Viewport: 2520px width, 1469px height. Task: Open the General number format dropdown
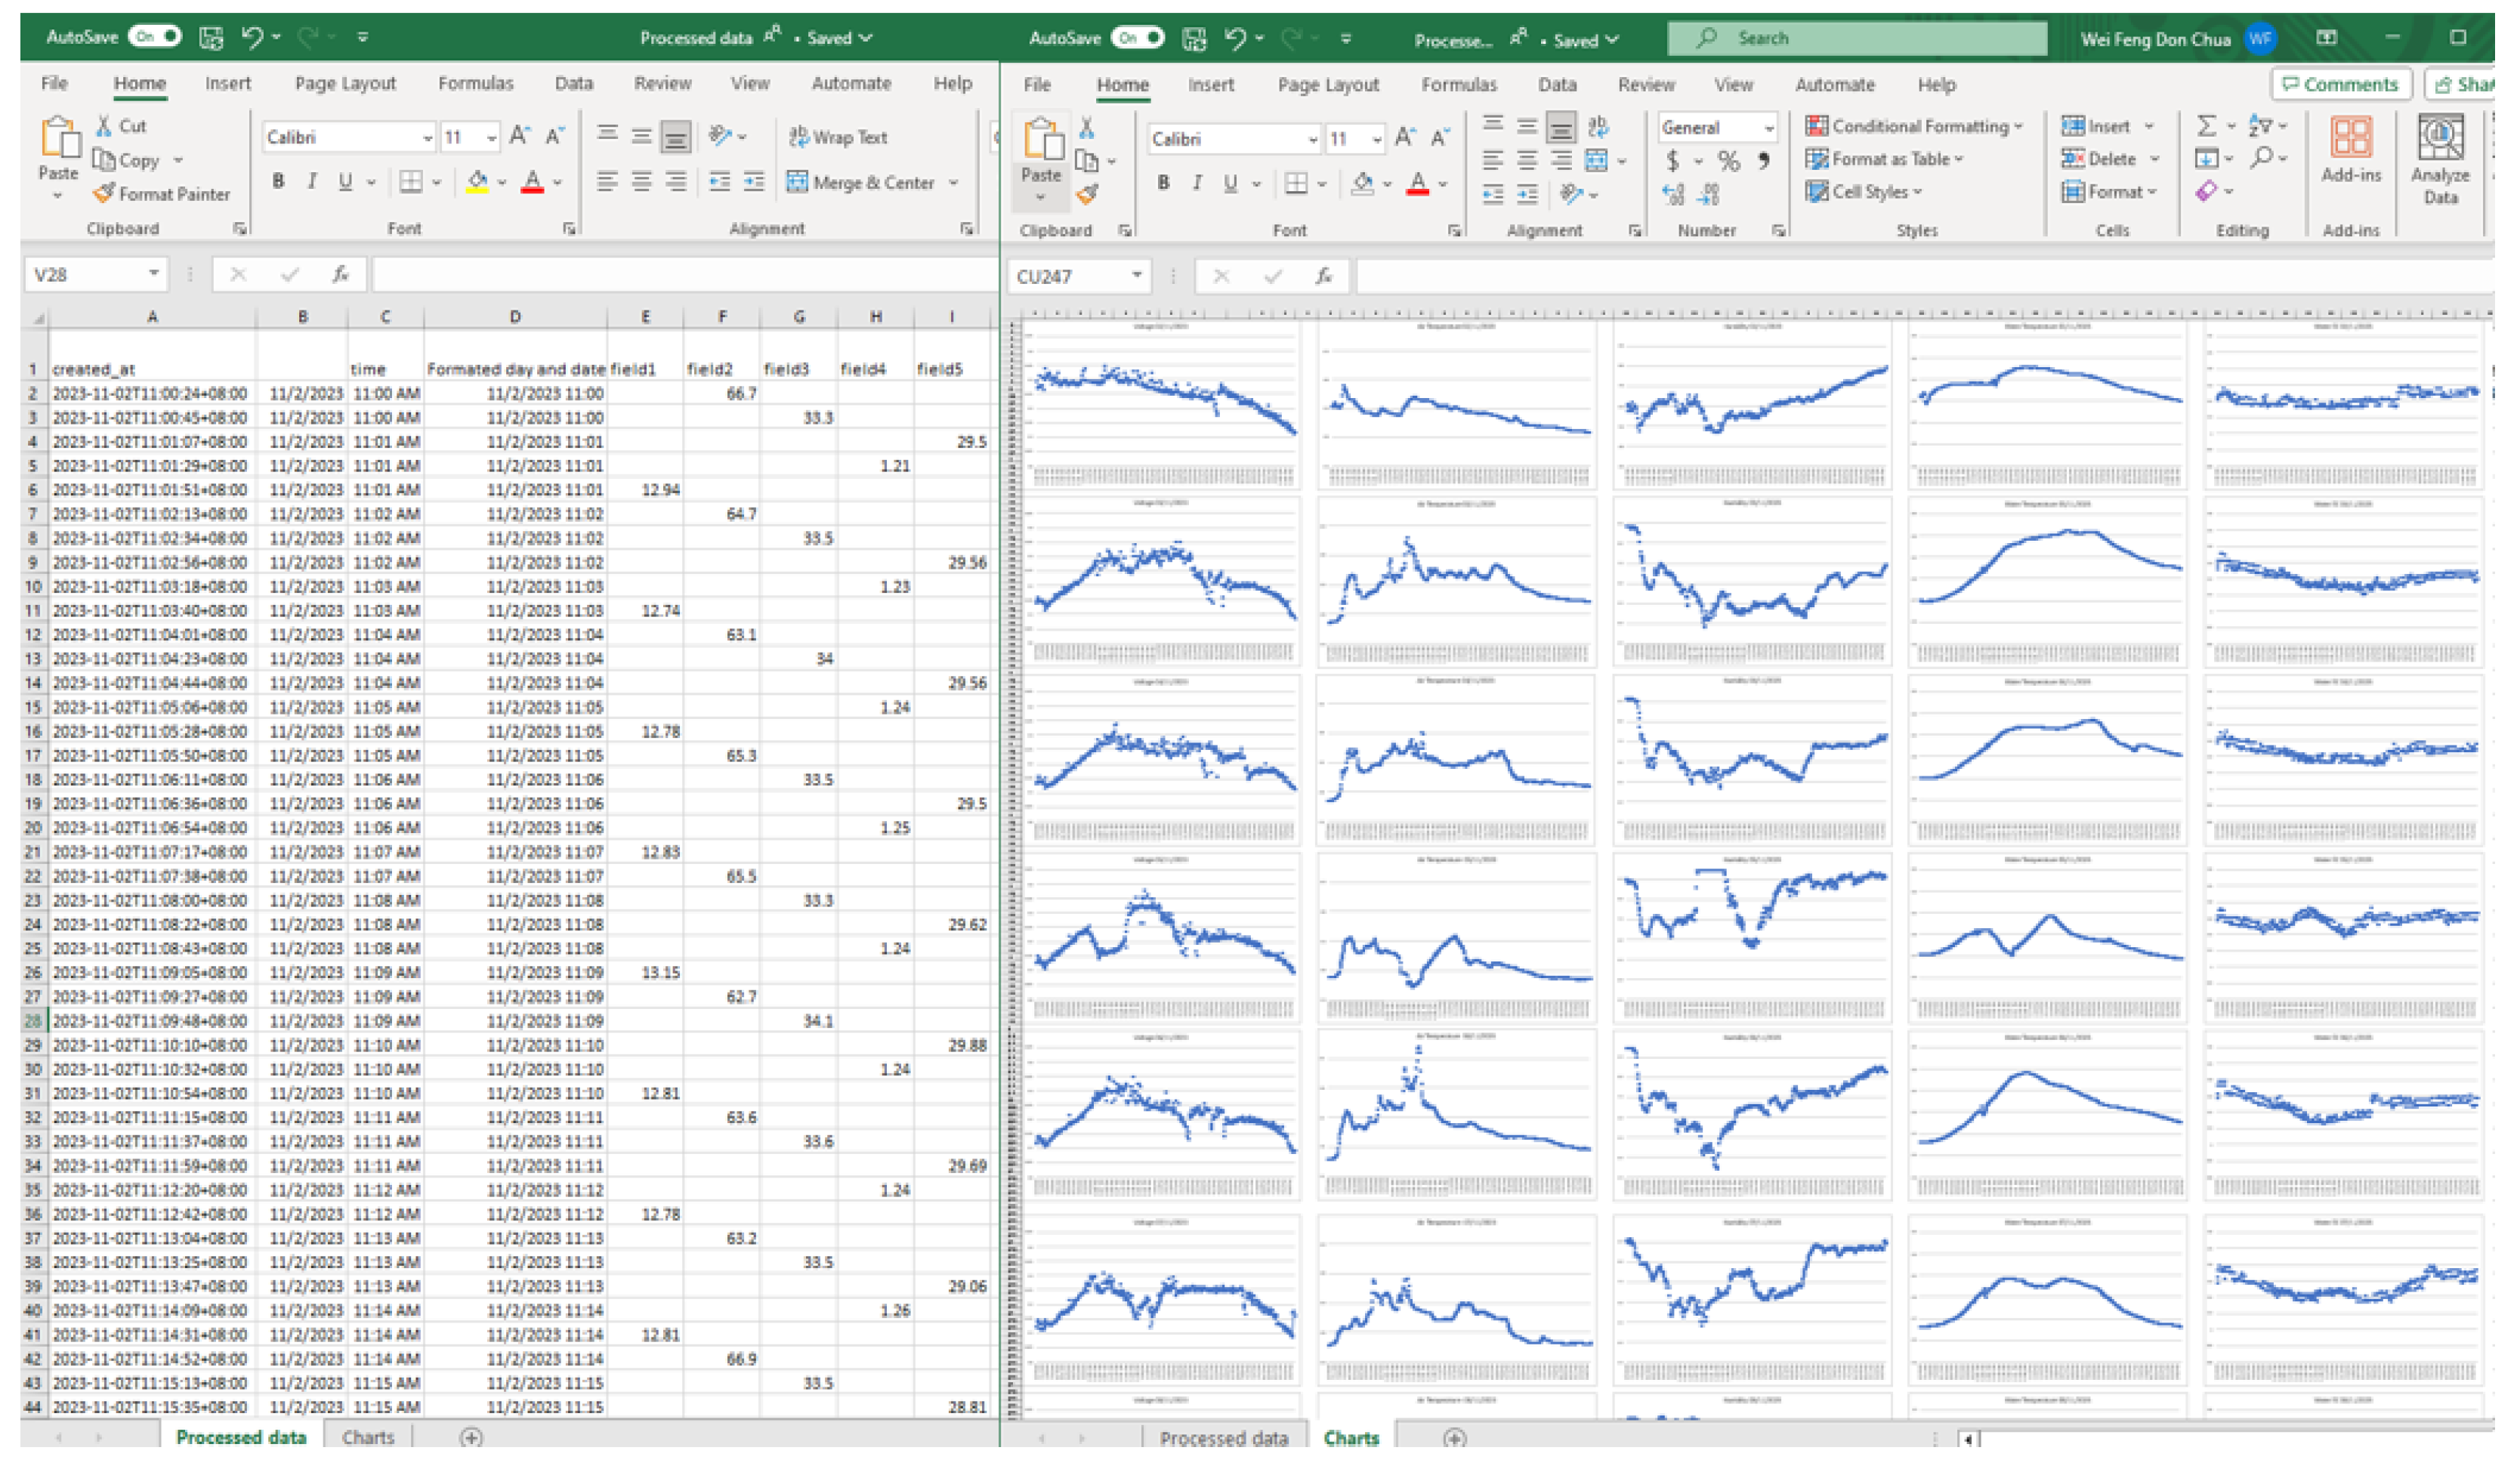pos(1768,128)
